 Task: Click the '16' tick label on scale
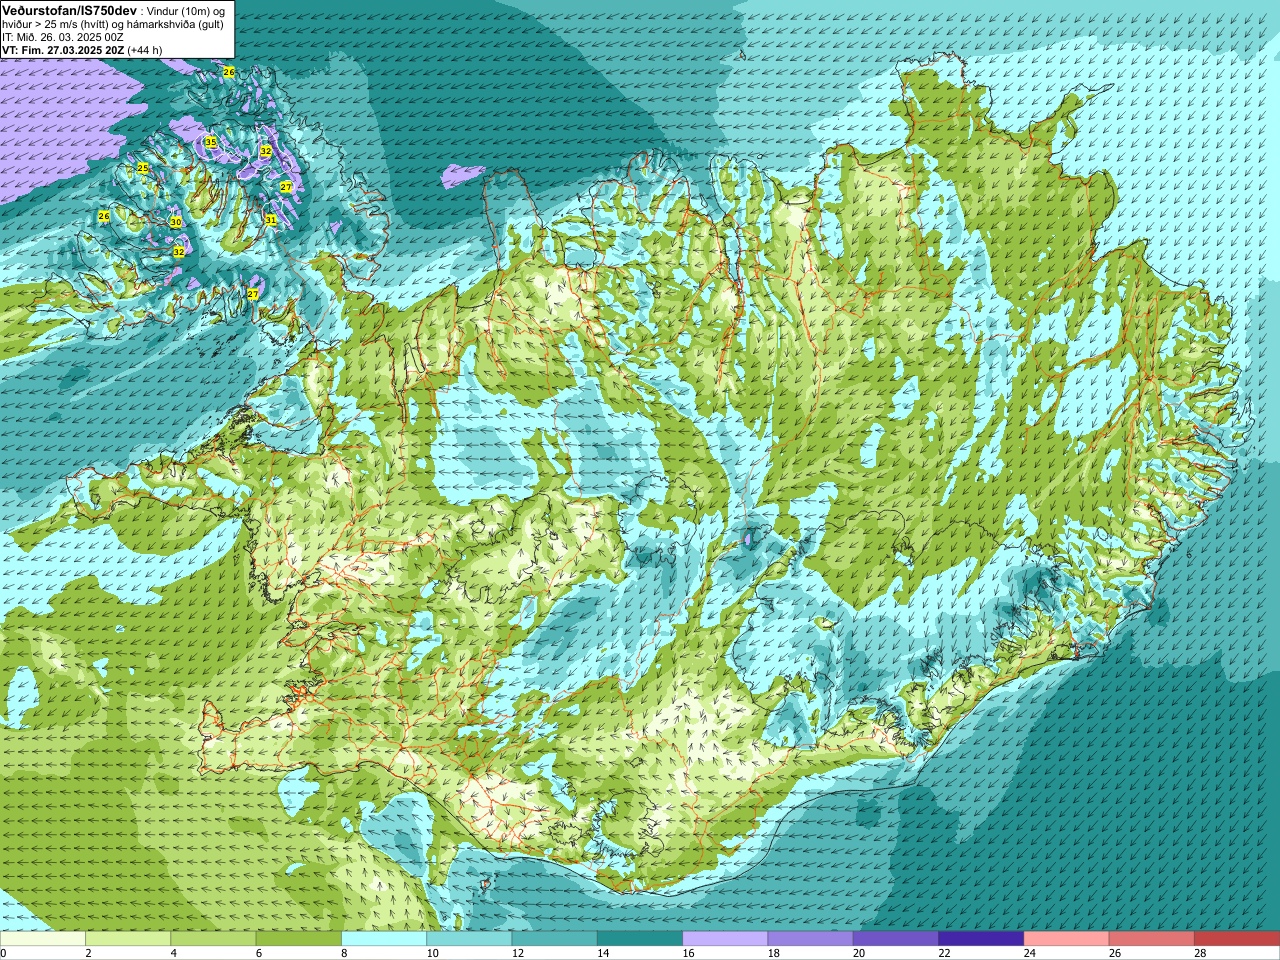pyautogui.click(x=690, y=953)
